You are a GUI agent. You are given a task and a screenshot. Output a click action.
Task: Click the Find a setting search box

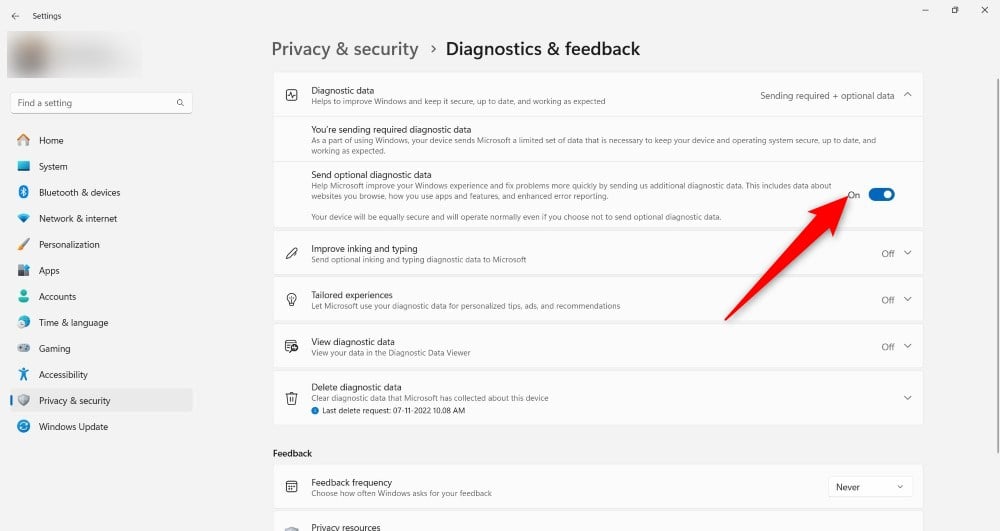(101, 103)
